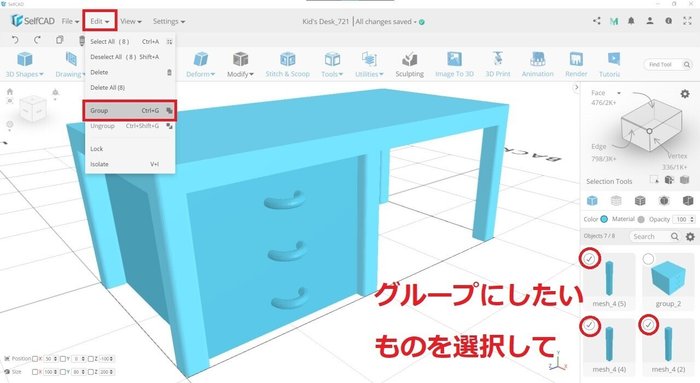The image size is (700, 383).
Task: Choose Delete All (8) menu entry
Action: (130, 87)
